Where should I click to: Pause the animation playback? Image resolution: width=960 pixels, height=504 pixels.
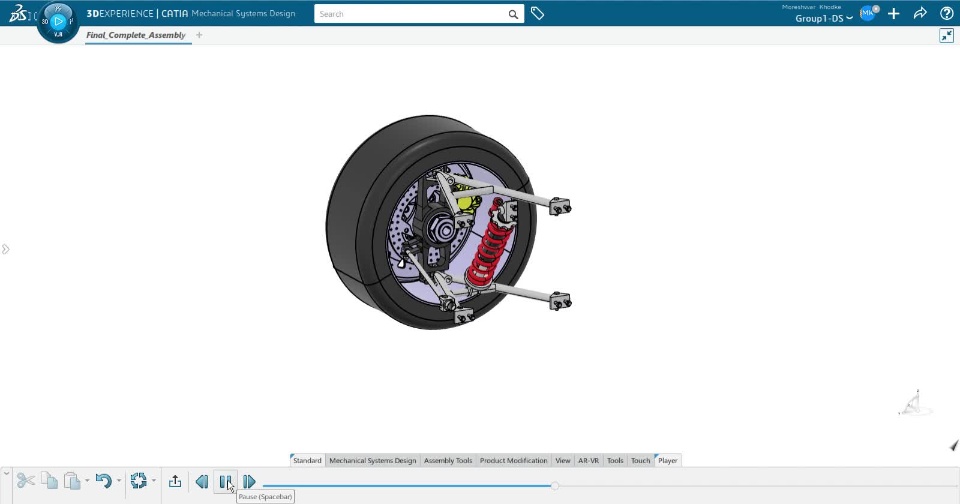[225, 482]
